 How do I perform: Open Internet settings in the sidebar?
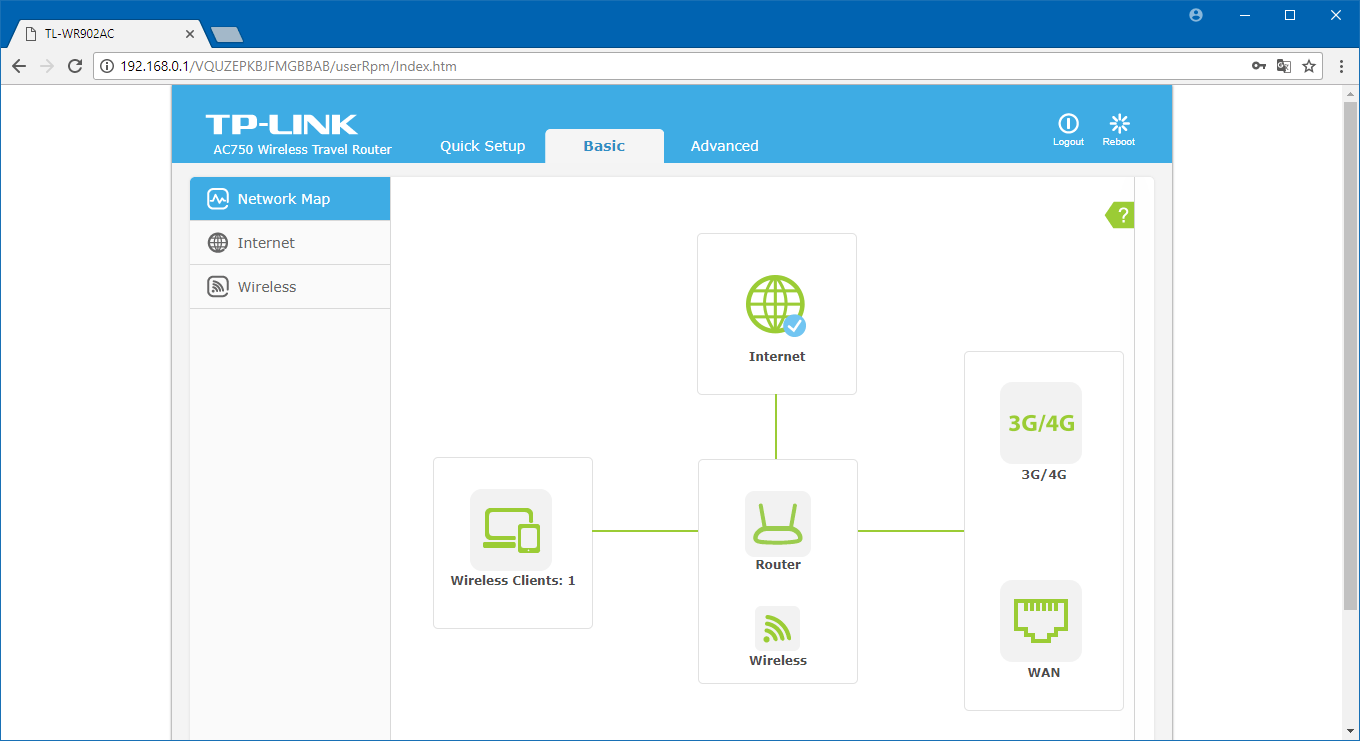(x=290, y=243)
